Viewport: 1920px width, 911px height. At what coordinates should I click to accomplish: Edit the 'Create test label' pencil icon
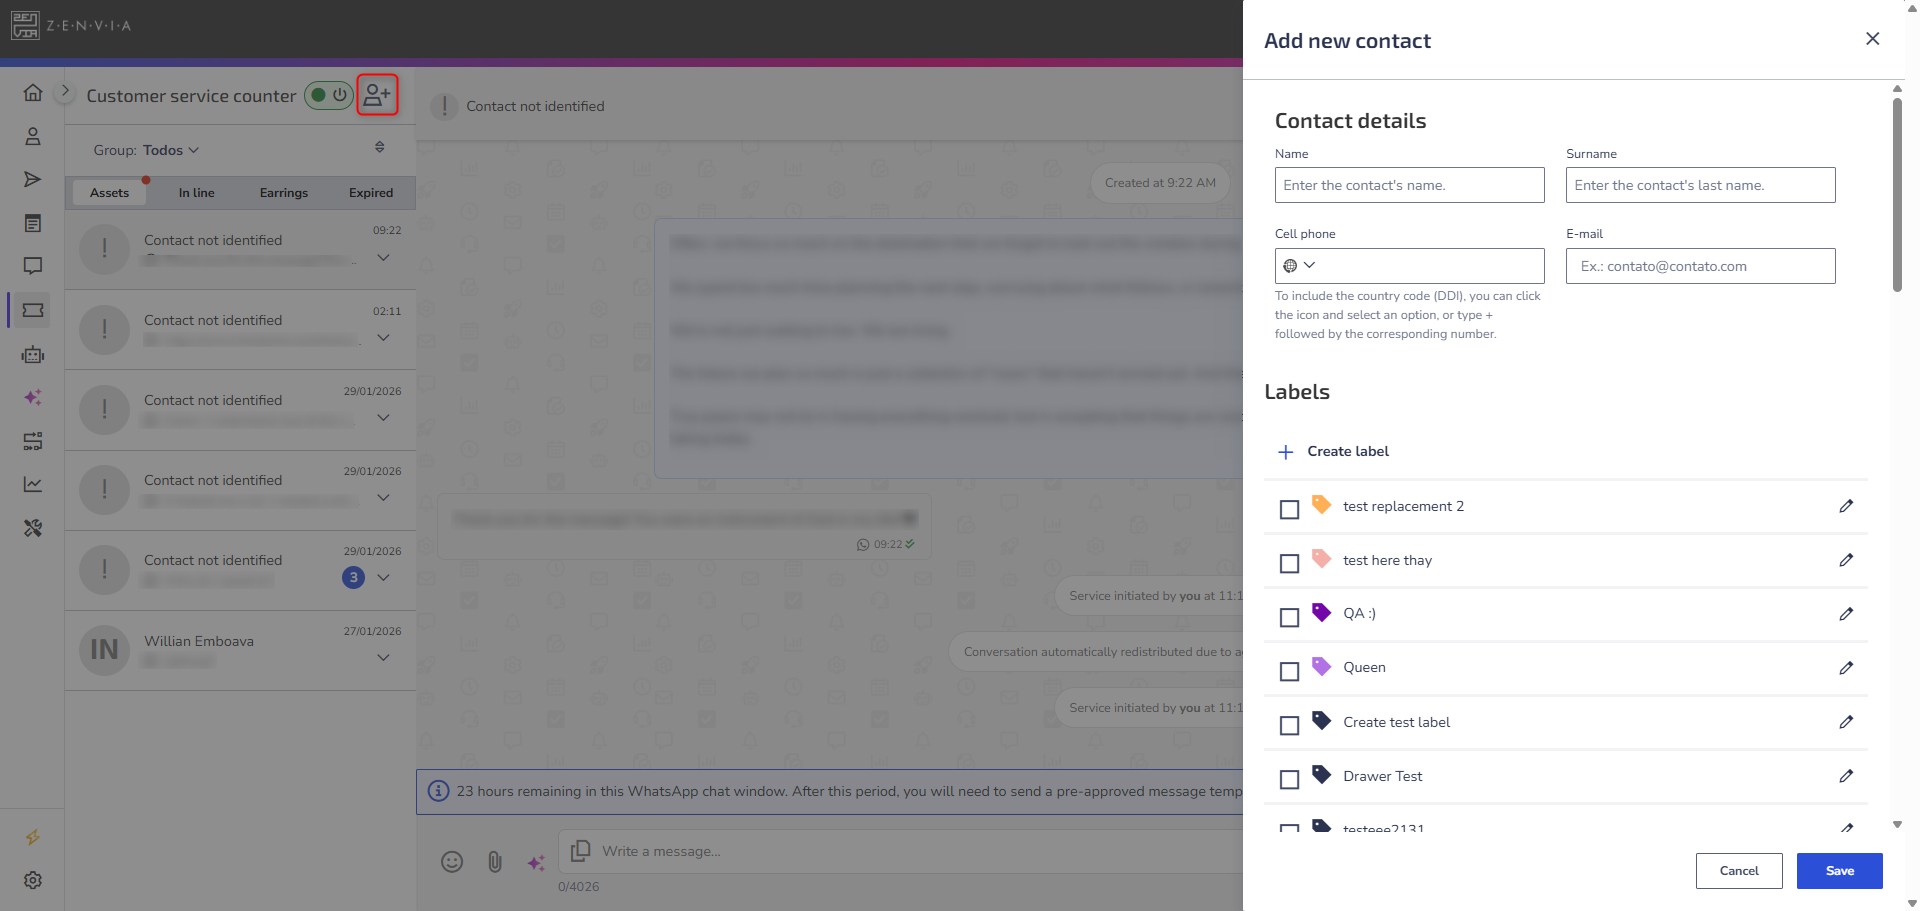pos(1846,722)
